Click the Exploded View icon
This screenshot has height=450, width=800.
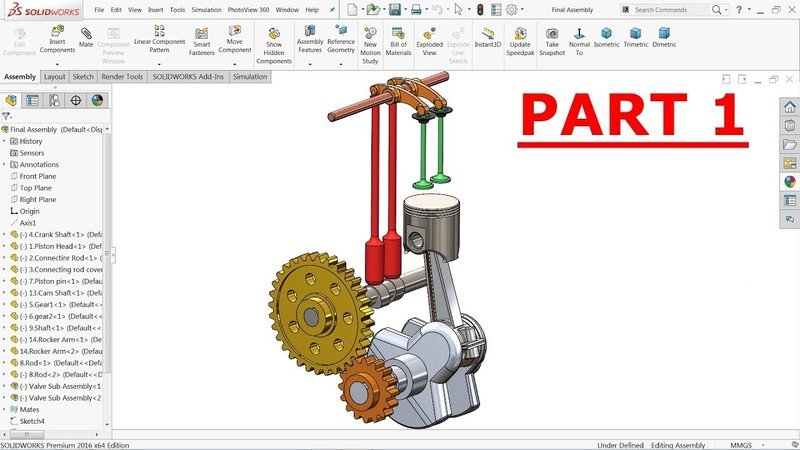[430, 41]
